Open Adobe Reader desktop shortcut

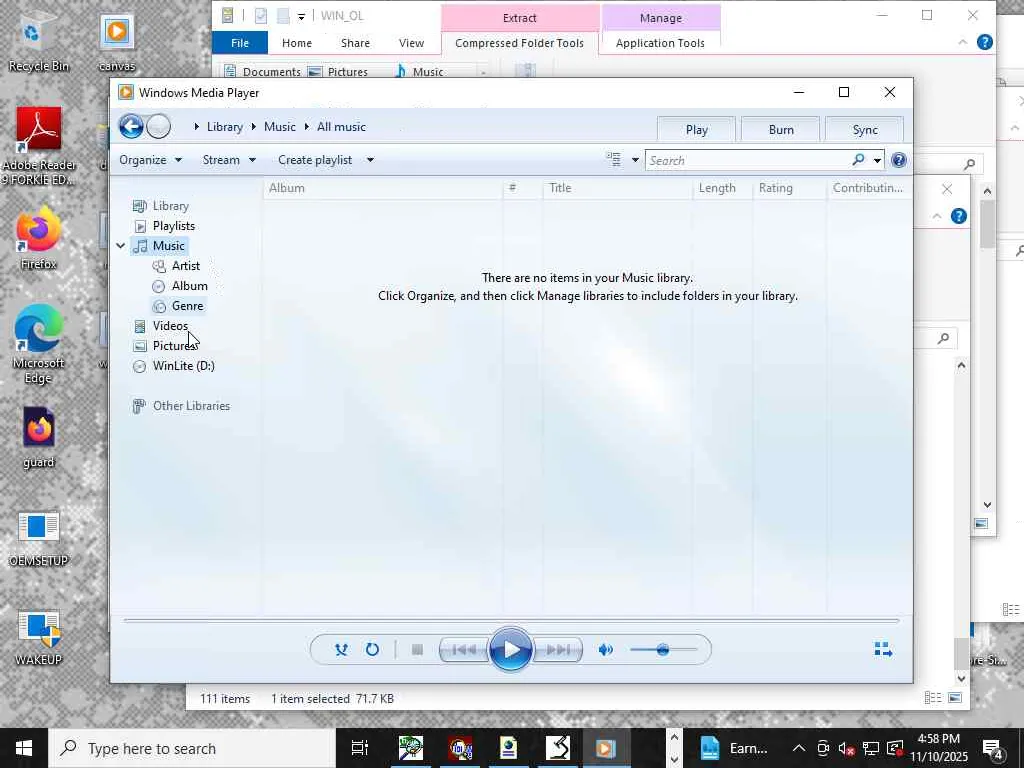39,146
